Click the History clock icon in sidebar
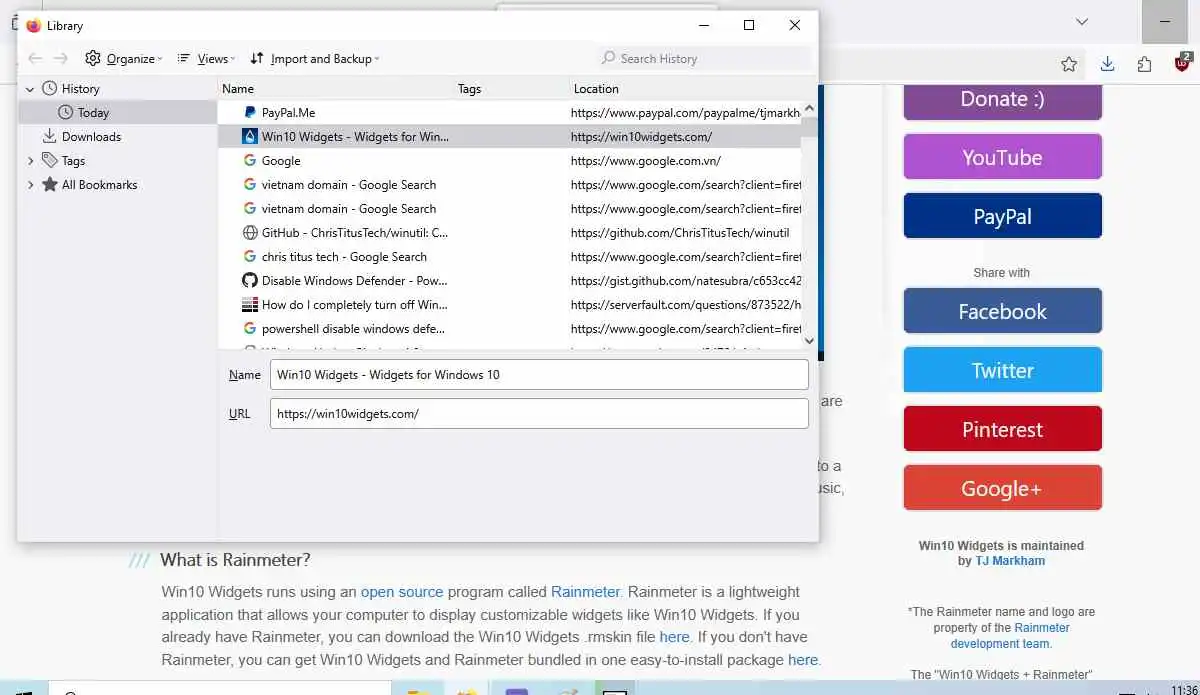Image resolution: width=1200 pixels, height=695 pixels. pyautogui.click(x=49, y=89)
